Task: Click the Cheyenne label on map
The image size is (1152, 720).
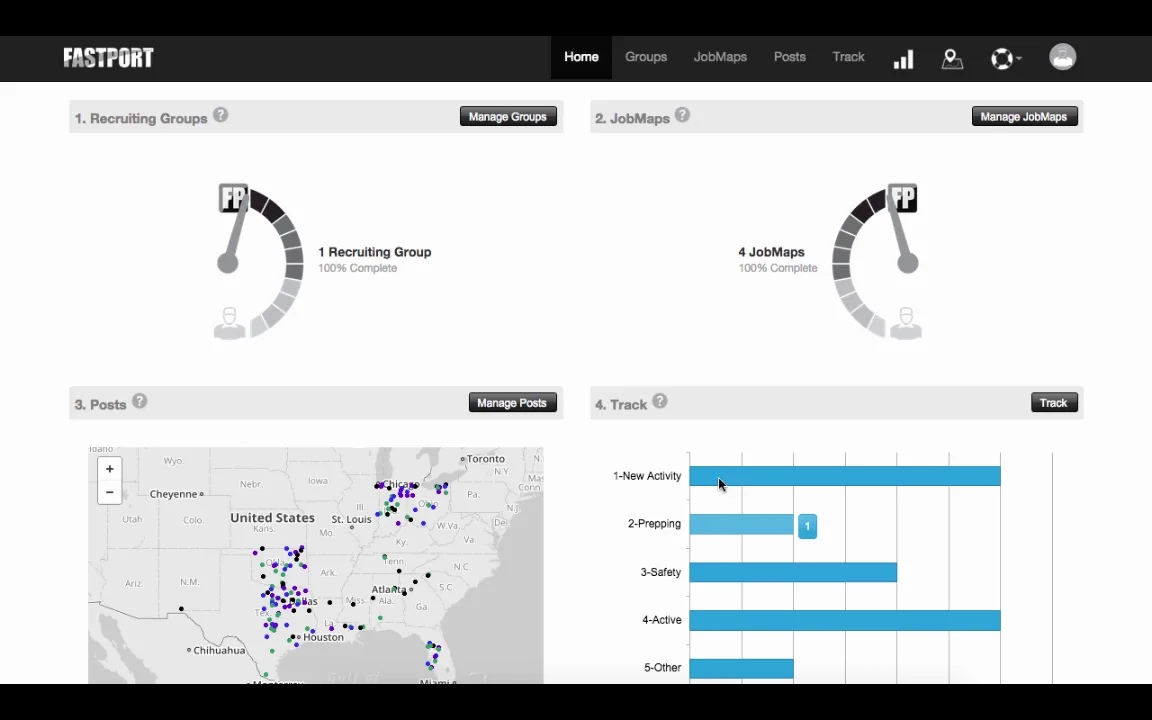Action: point(173,494)
